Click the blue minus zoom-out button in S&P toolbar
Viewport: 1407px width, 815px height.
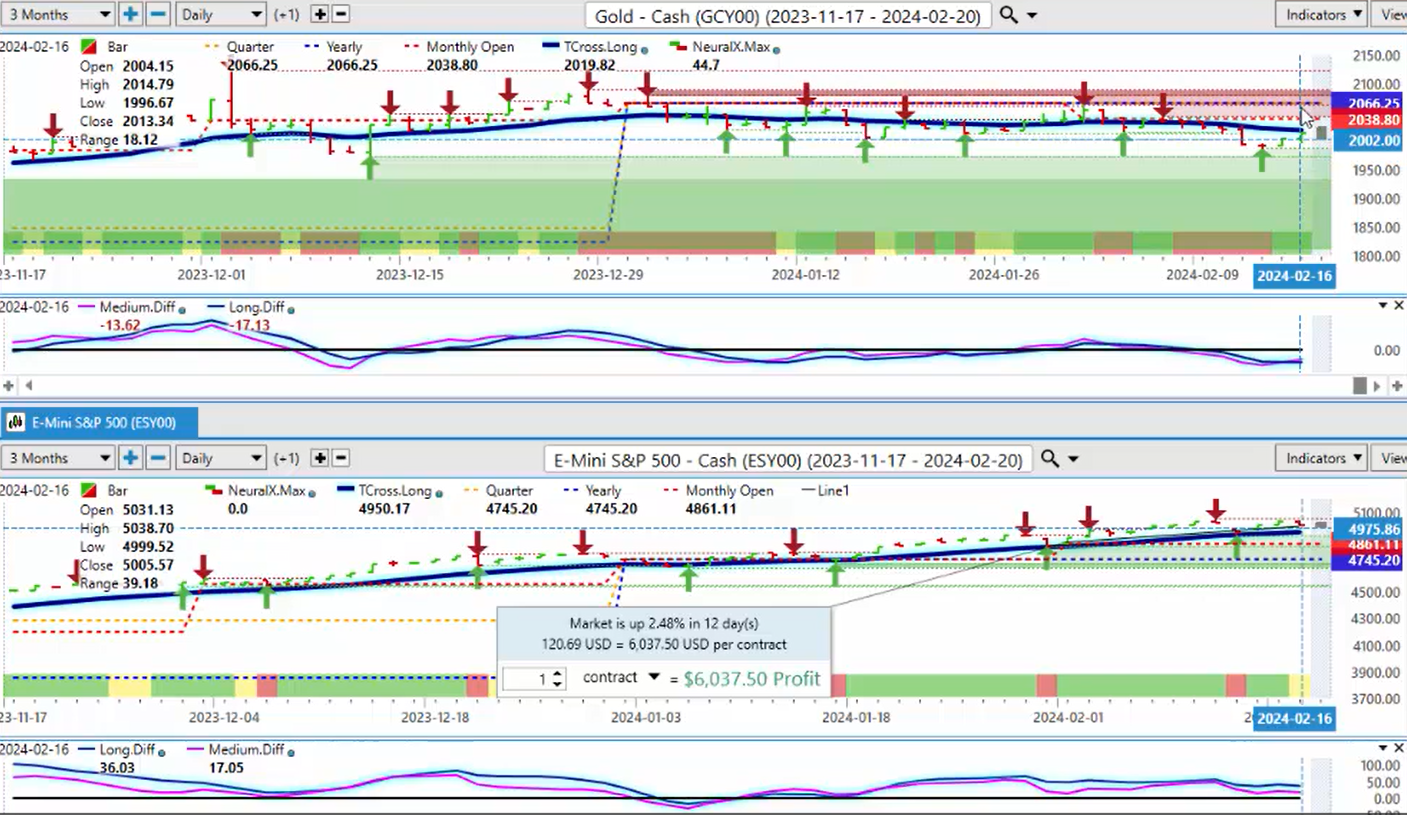click(x=158, y=458)
